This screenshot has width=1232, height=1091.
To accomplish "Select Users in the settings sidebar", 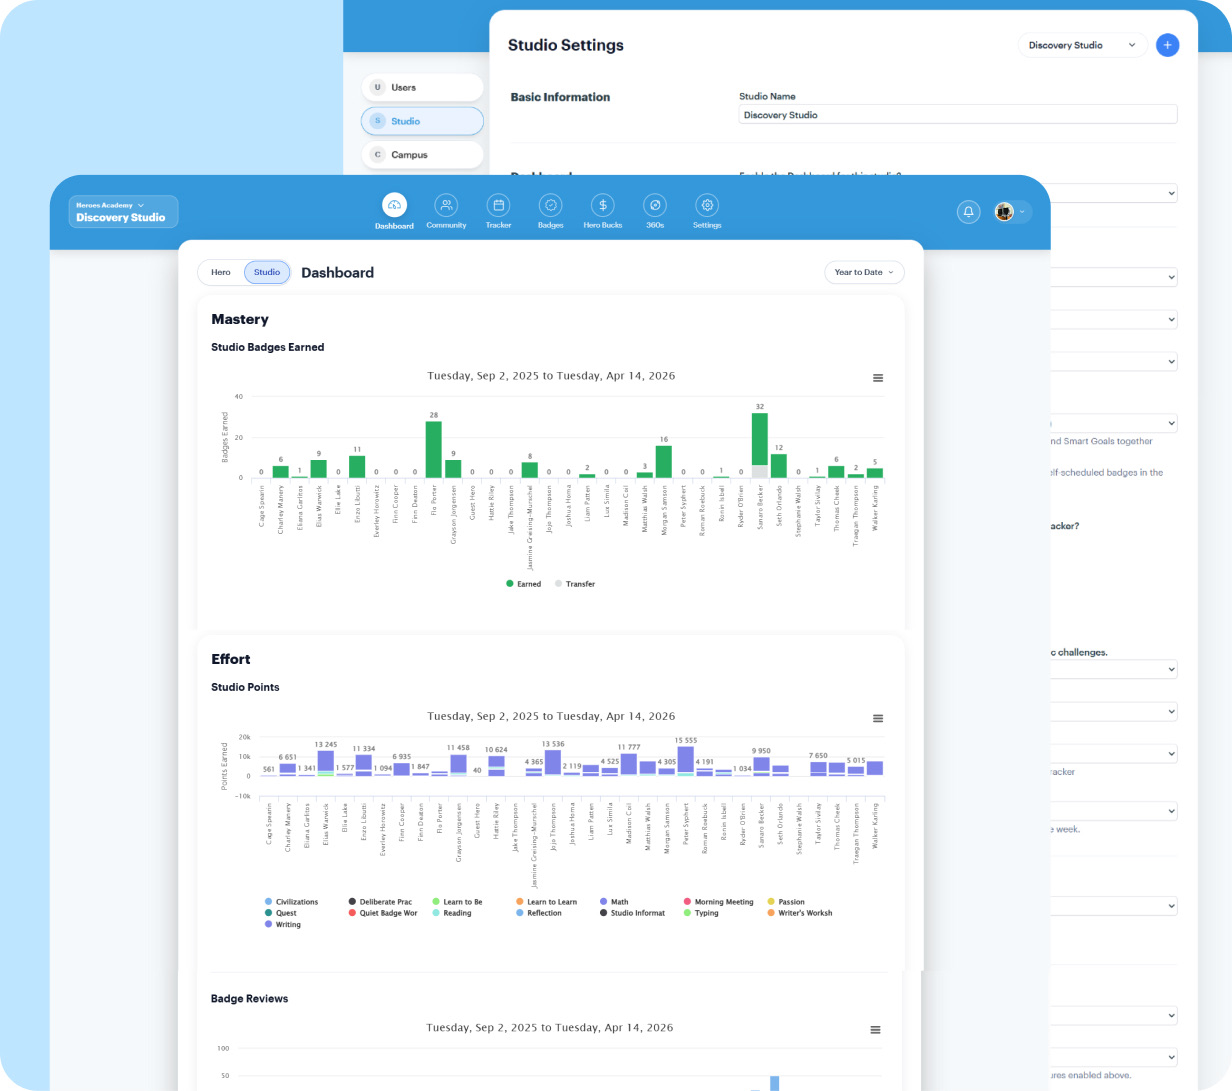I will pos(422,87).
